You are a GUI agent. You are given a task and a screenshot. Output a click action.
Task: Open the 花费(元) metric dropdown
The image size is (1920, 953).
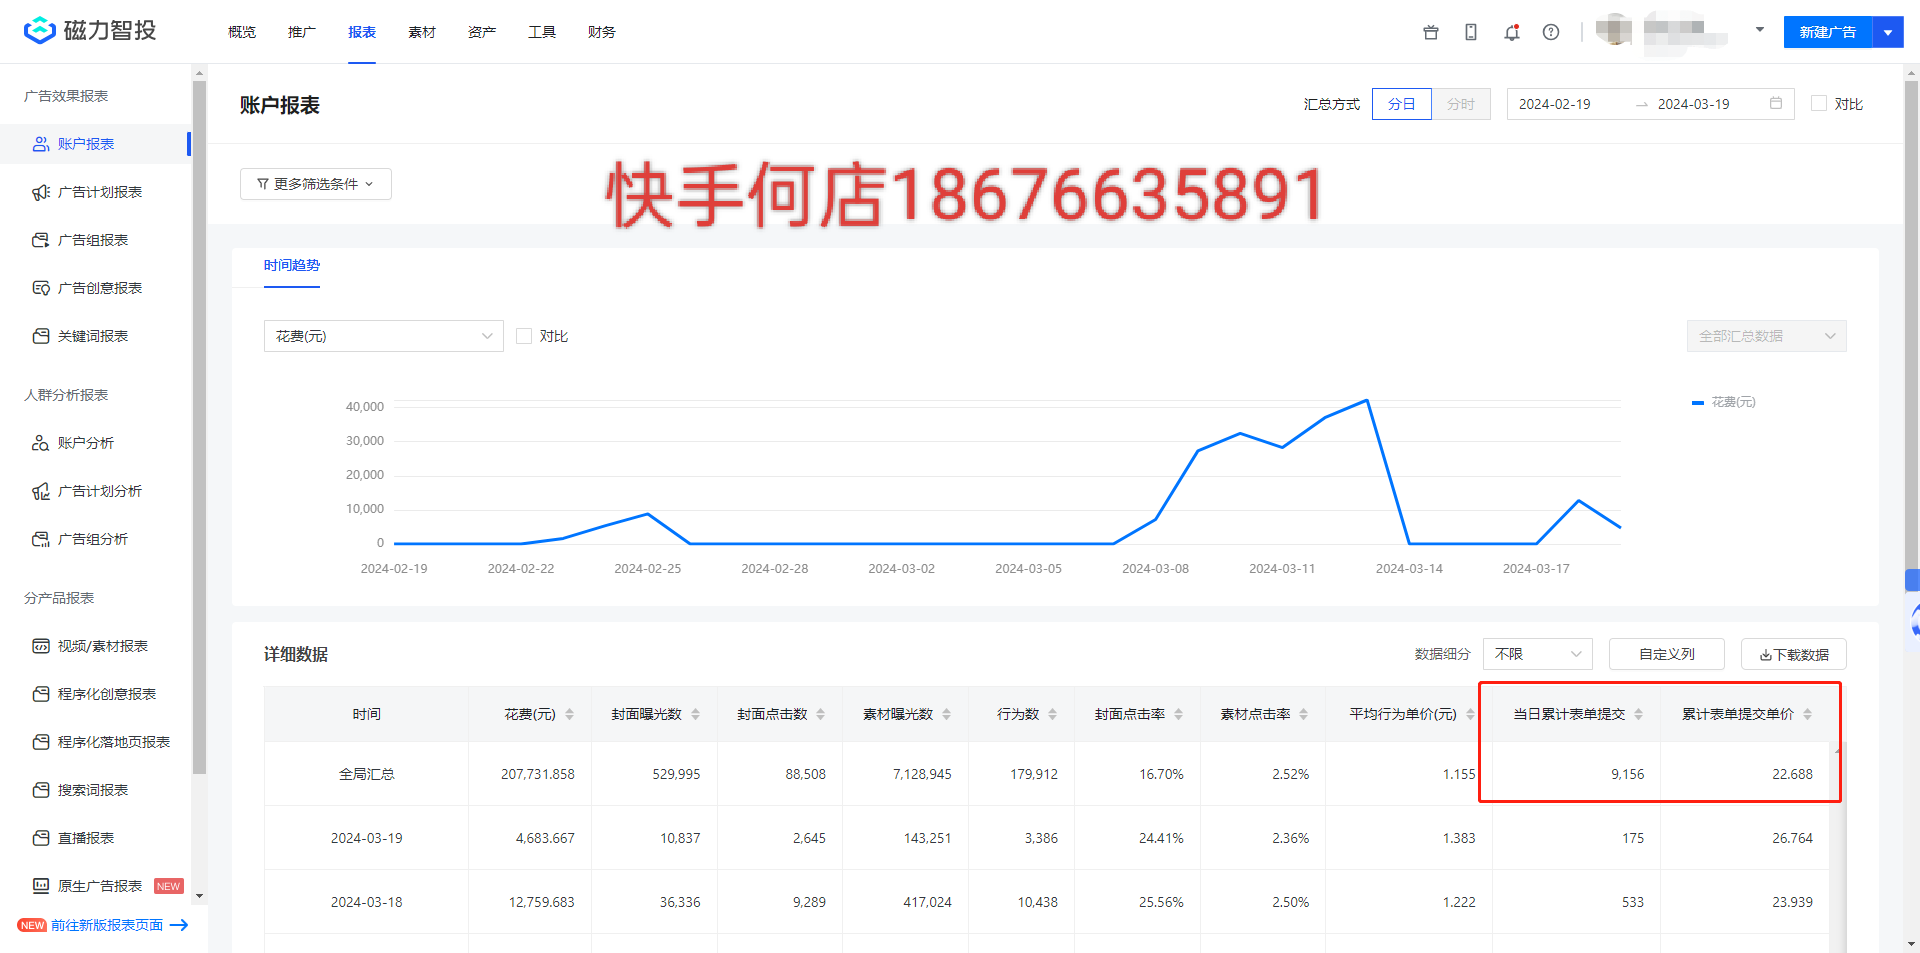384,336
